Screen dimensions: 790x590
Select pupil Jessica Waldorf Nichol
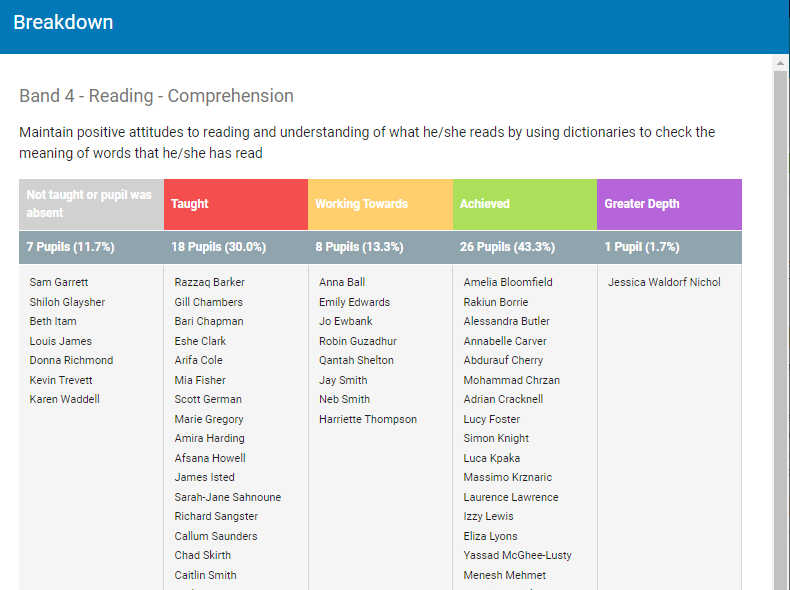tap(664, 282)
